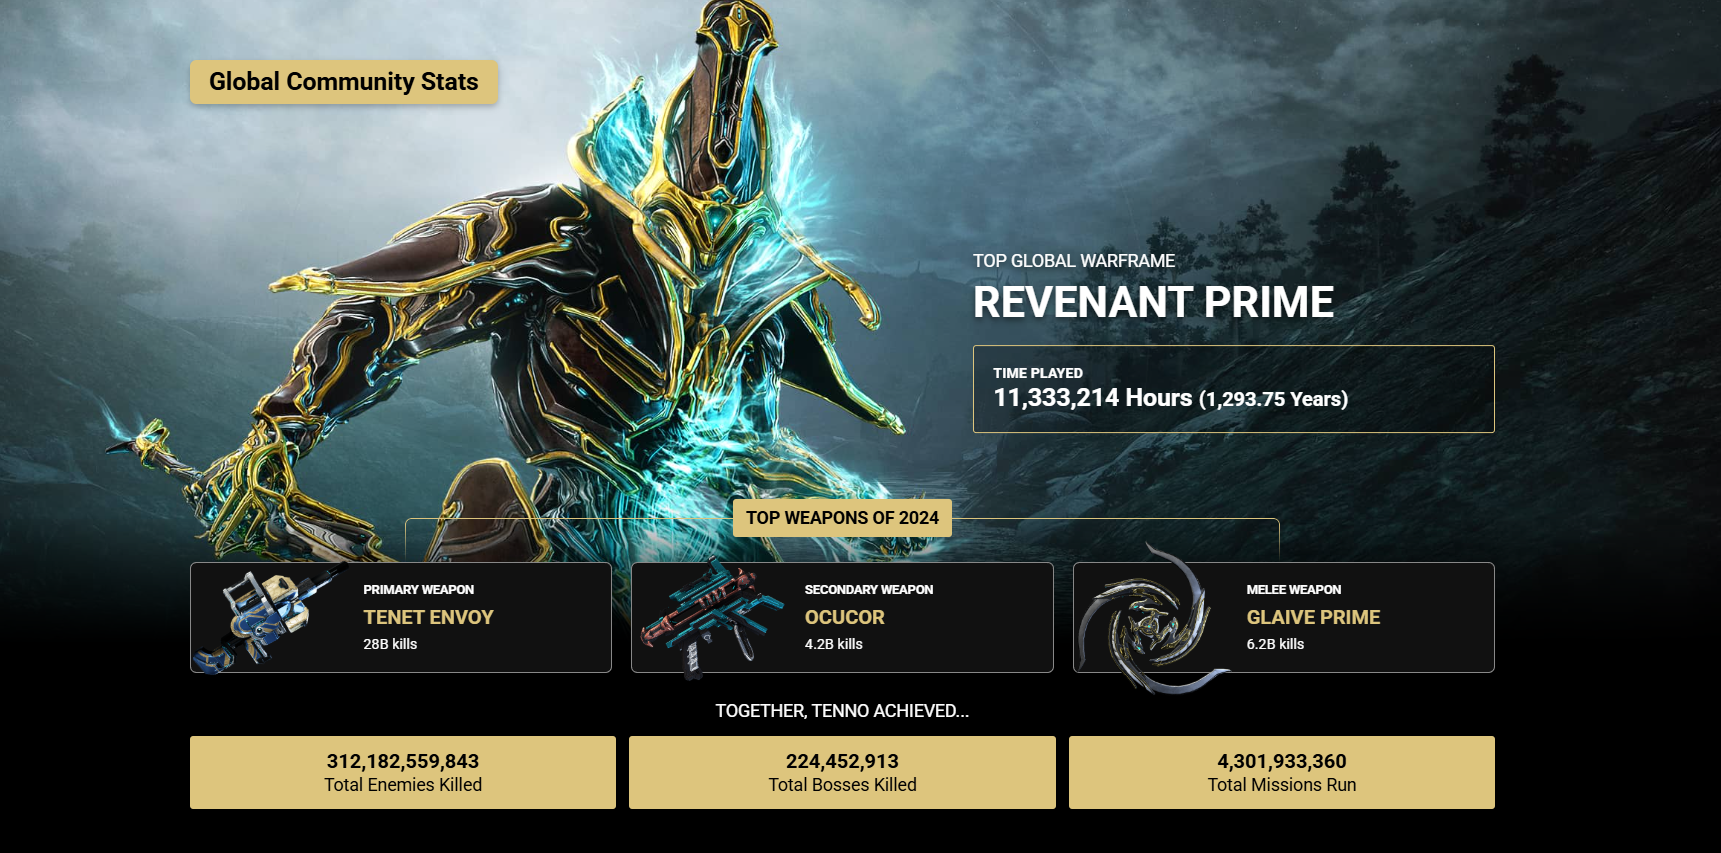Click the GLAIVE PRIME title text

tap(1313, 617)
